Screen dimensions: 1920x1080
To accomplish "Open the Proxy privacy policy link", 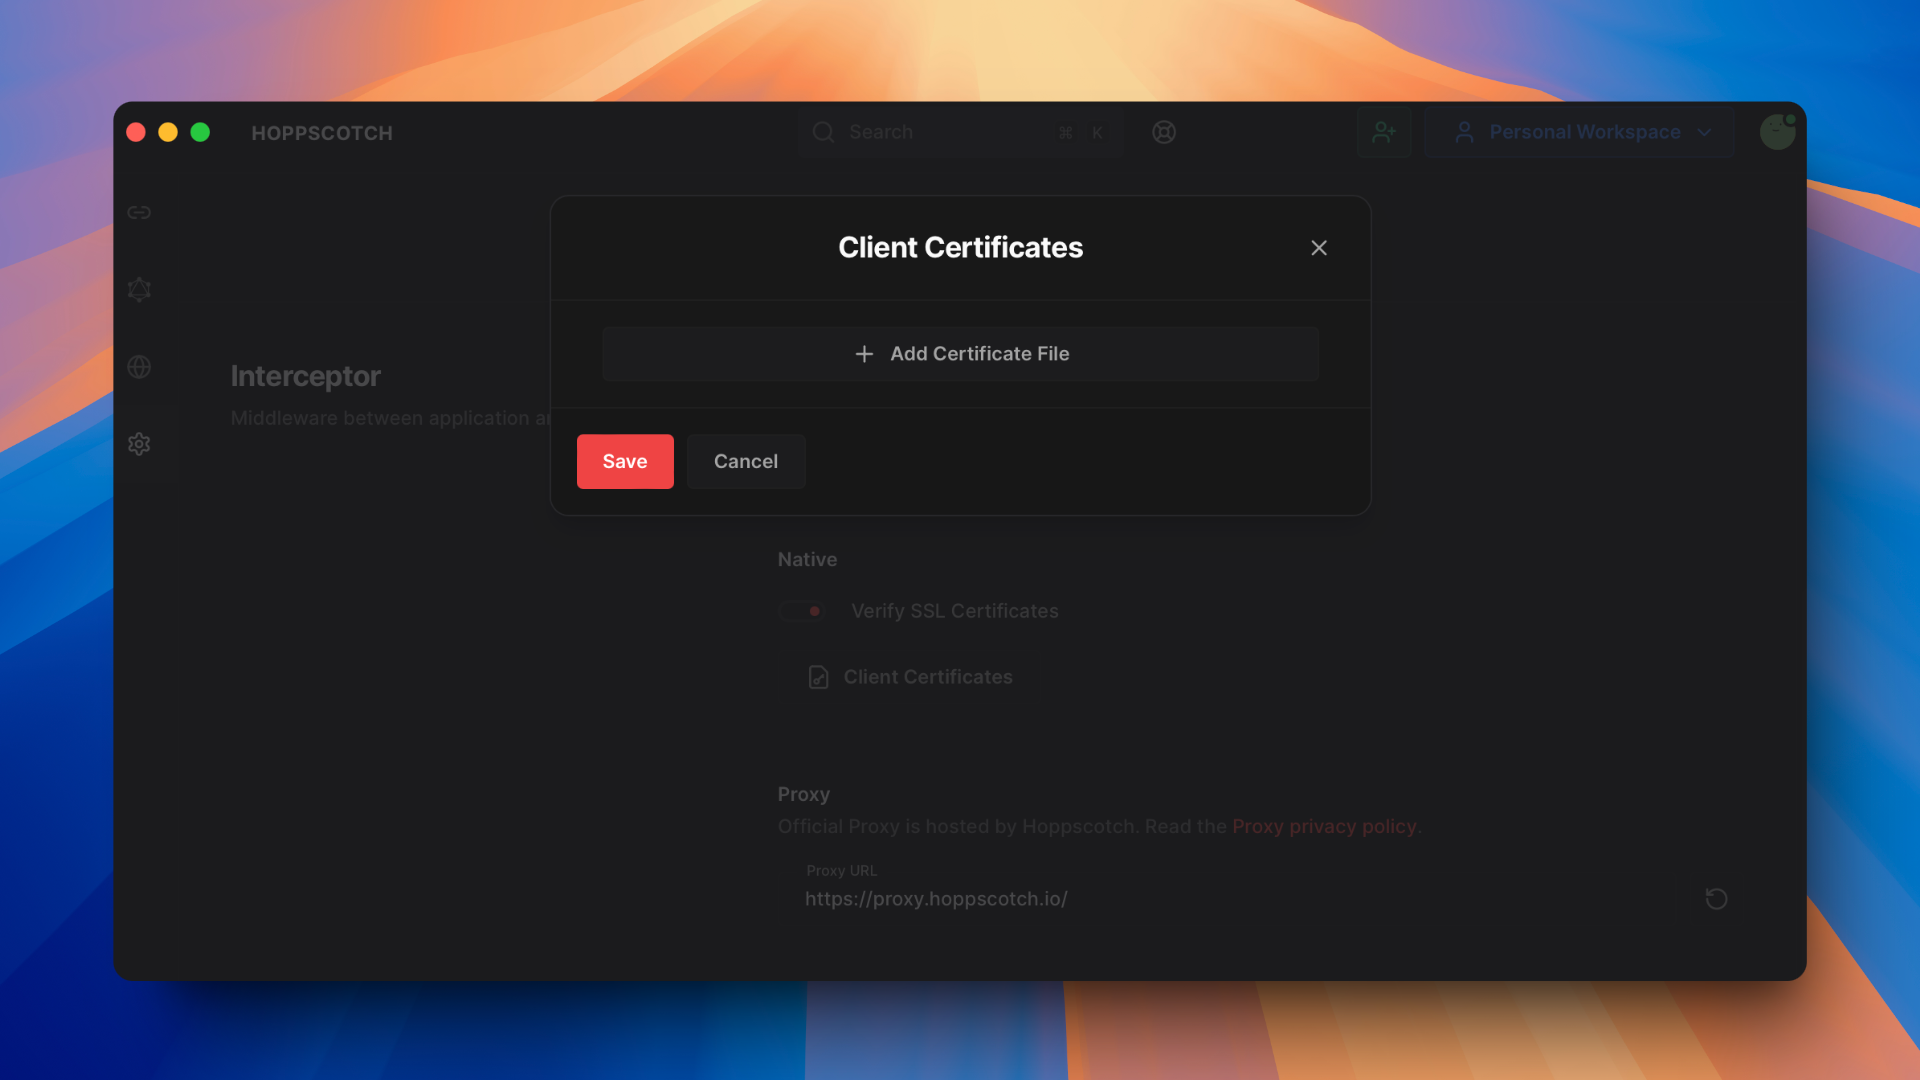I will click(1324, 826).
